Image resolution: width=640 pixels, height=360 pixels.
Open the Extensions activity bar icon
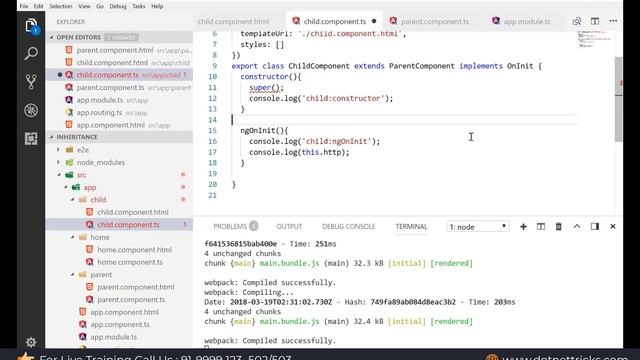point(31,139)
